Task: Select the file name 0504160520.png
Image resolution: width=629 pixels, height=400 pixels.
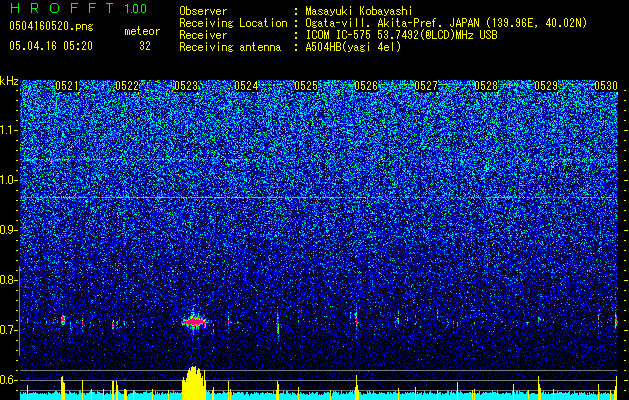Action: tap(51, 26)
